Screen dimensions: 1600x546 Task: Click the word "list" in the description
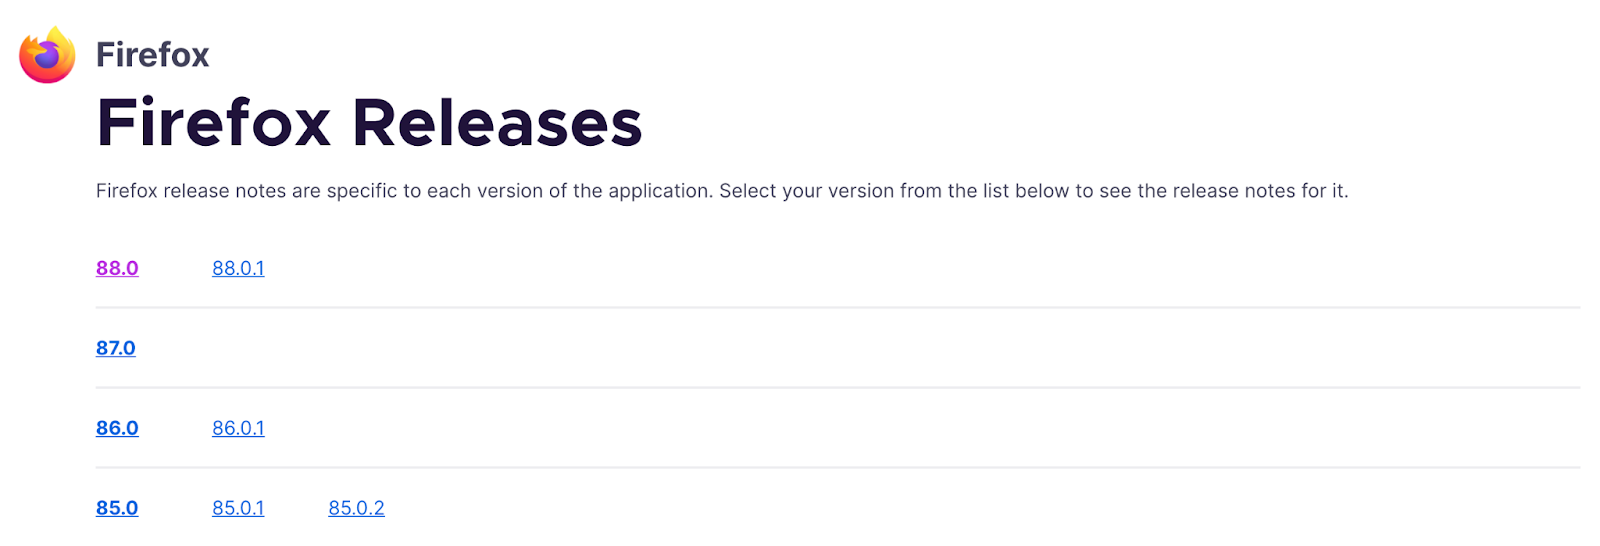pos(995,191)
